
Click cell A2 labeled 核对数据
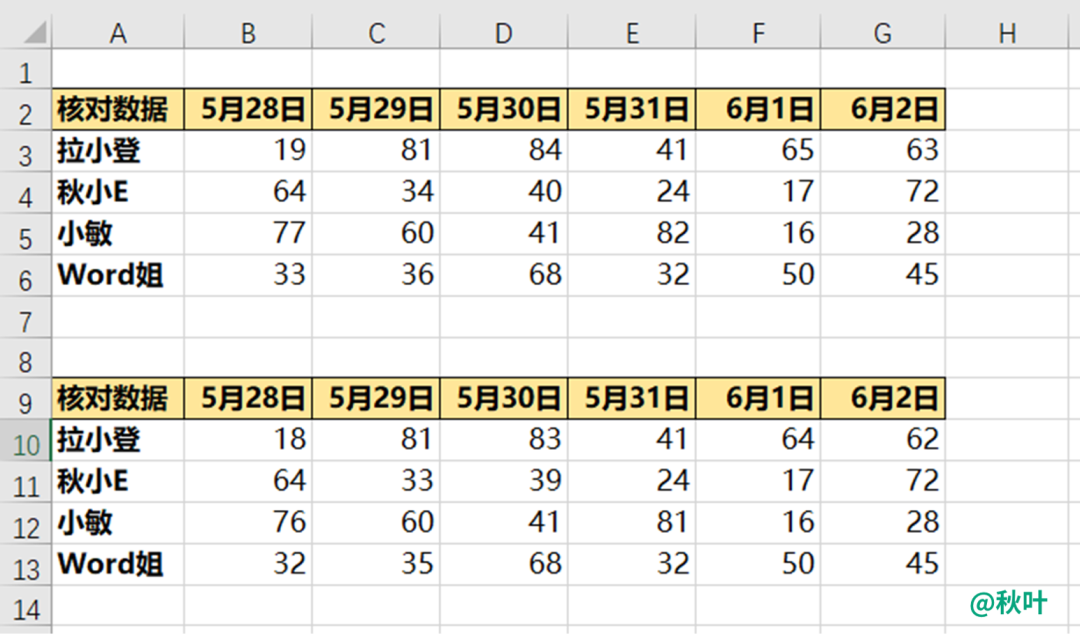click(118, 109)
